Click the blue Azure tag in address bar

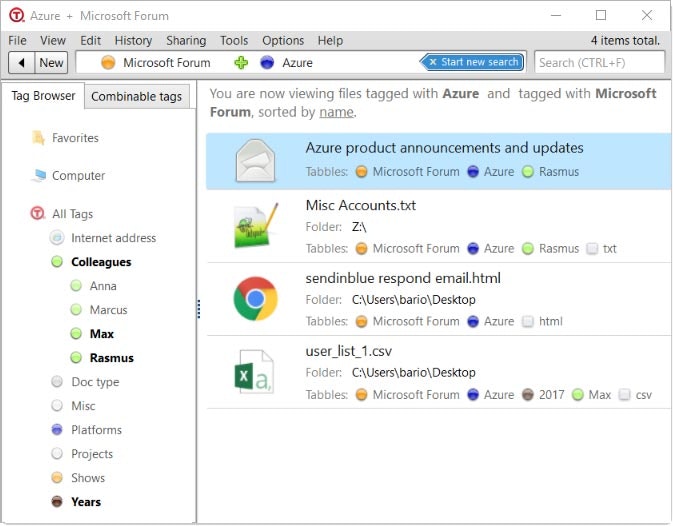tap(286, 63)
